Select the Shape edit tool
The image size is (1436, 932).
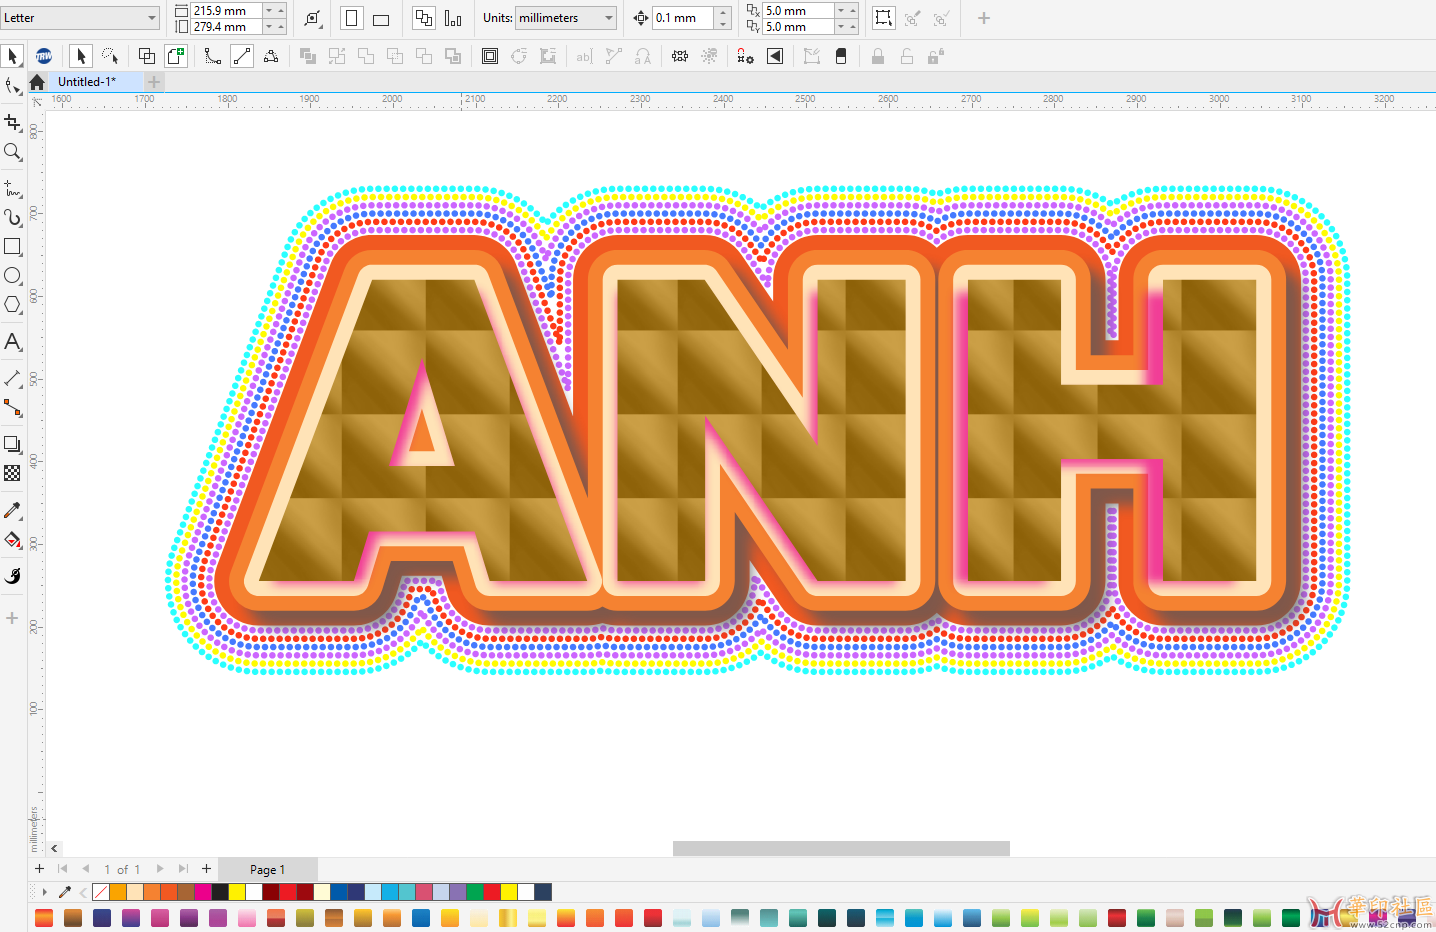[x=12, y=87]
